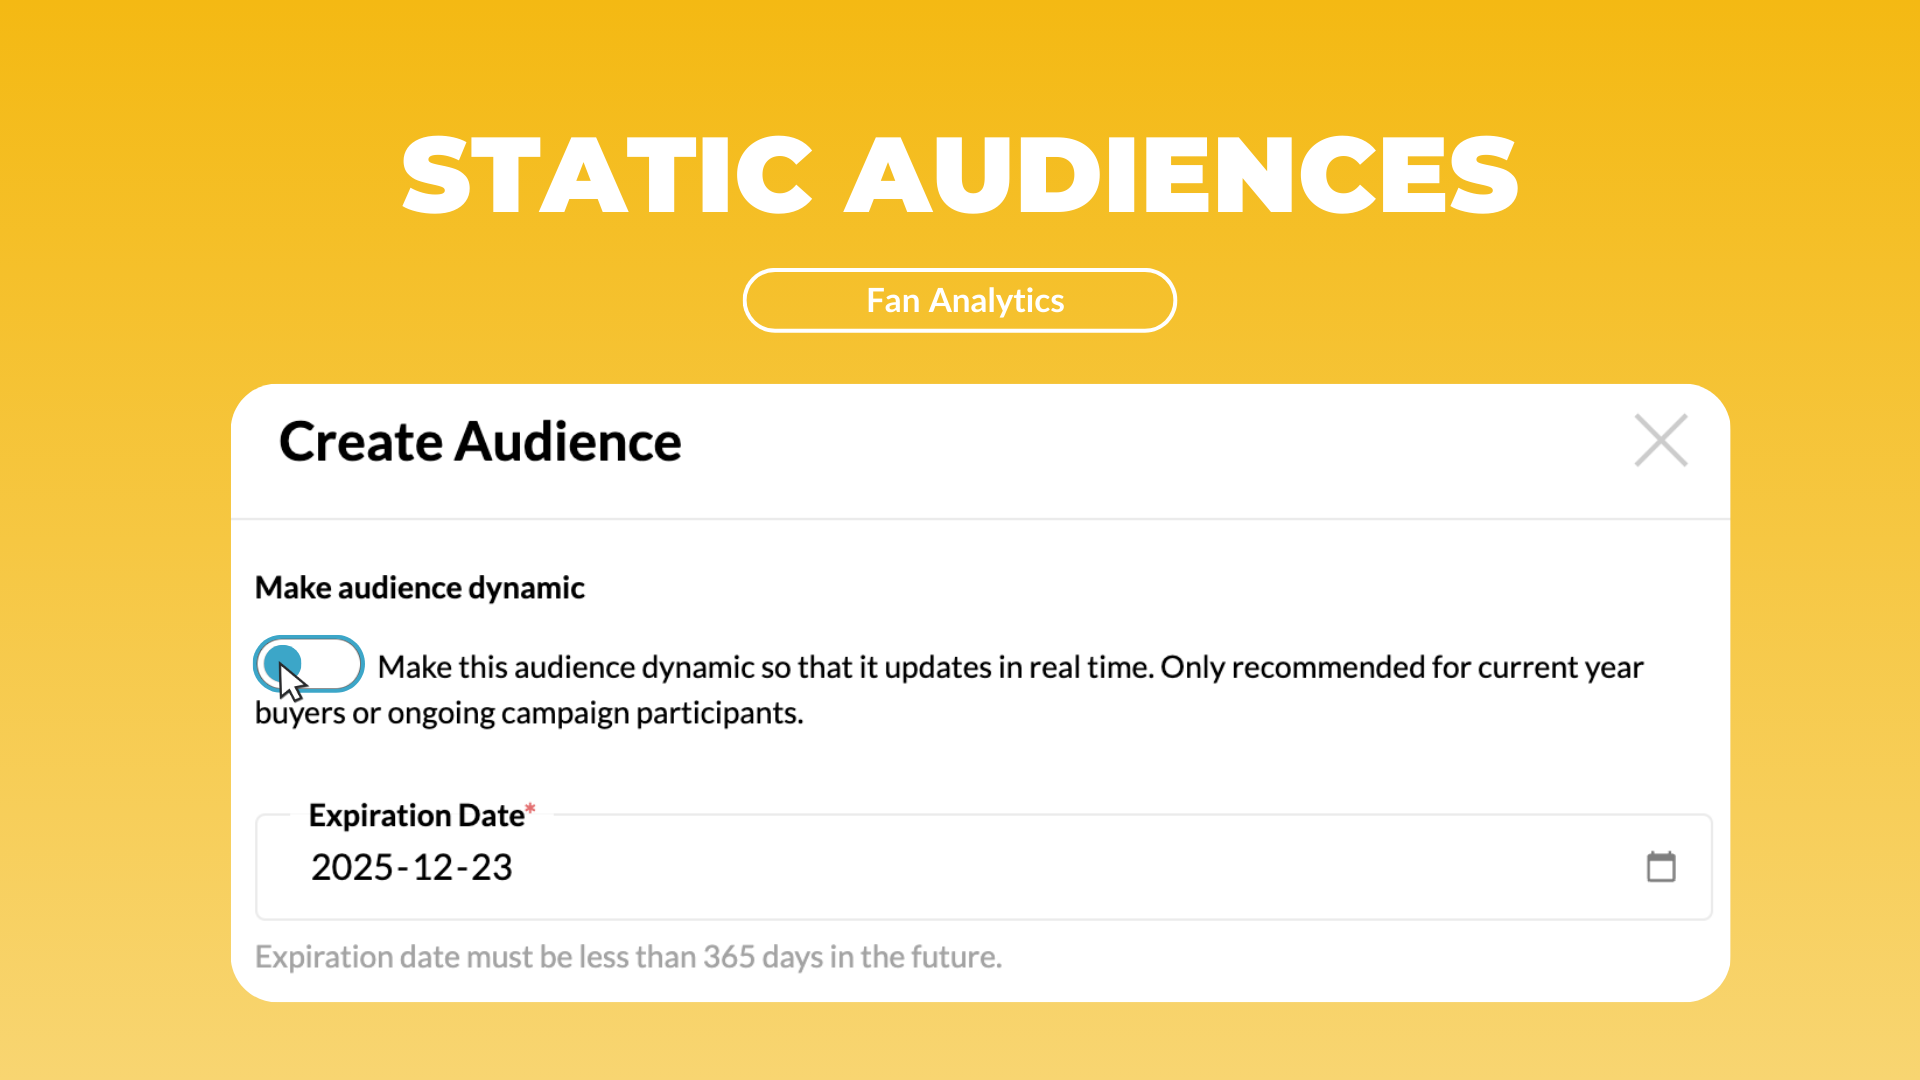This screenshot has width=1920, height=1080.
Task: Click the Fan Analytics pill button
Action: click(960, 300)
